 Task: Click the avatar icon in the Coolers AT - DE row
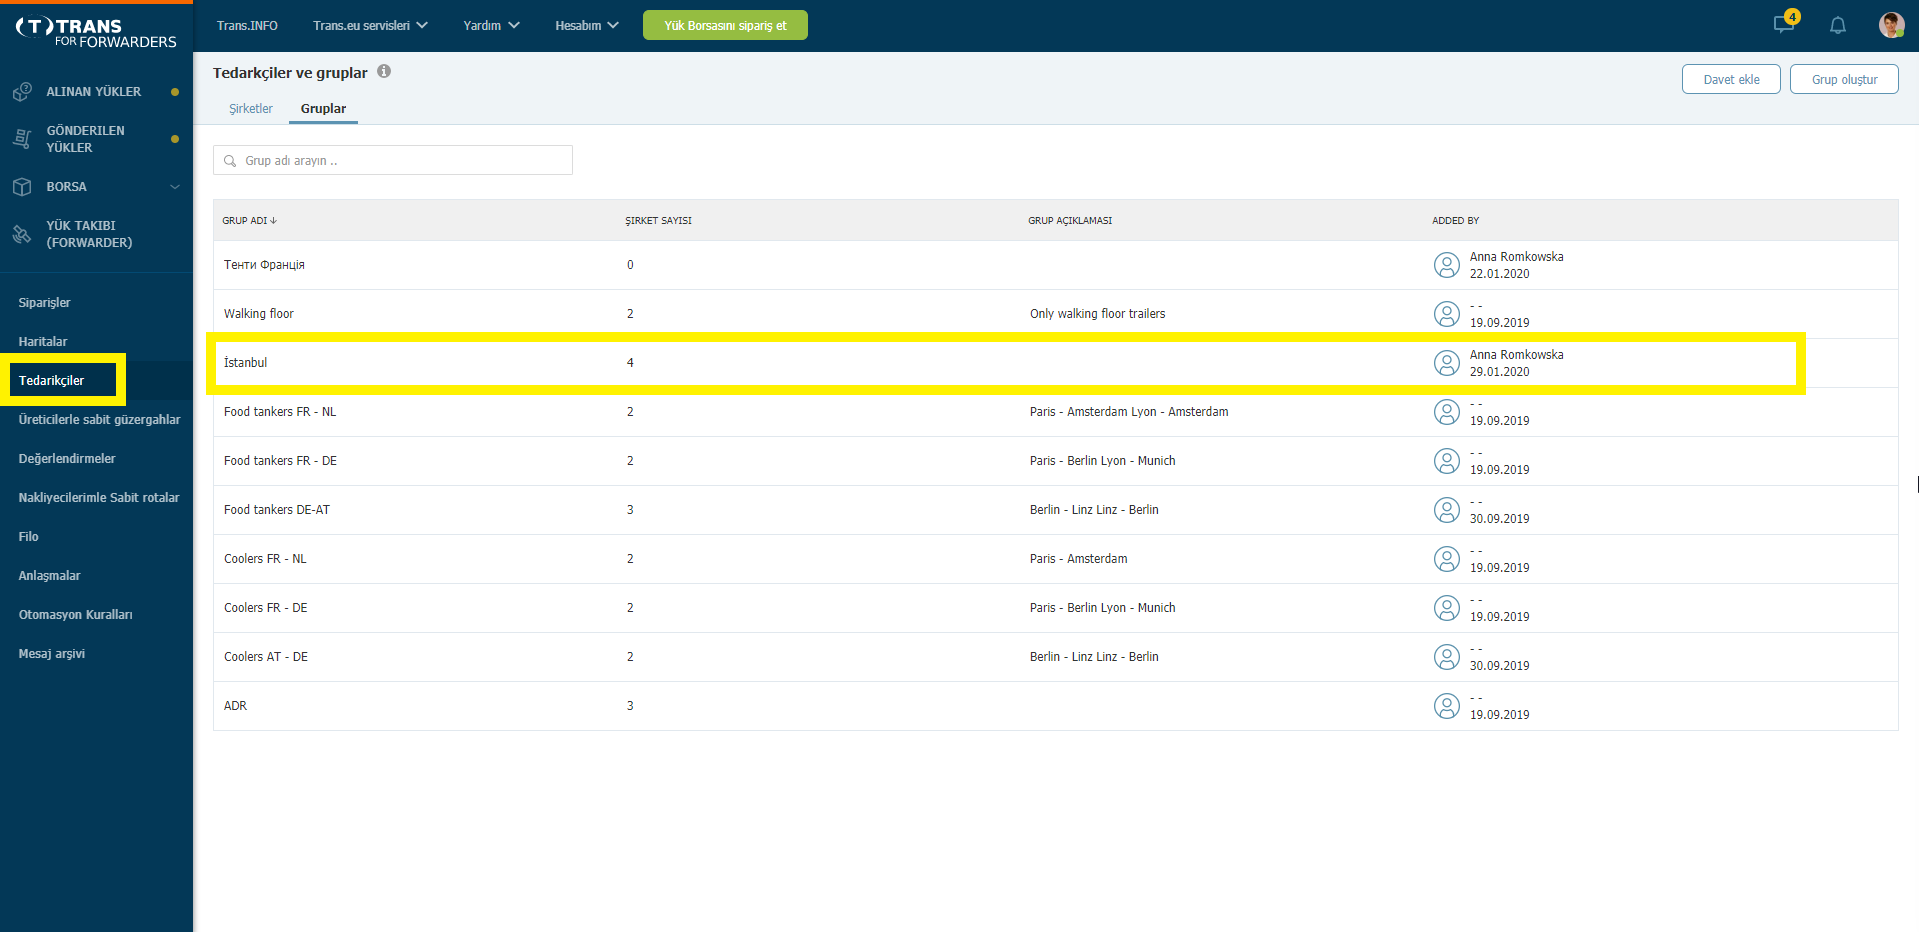tap(1447, 657)
